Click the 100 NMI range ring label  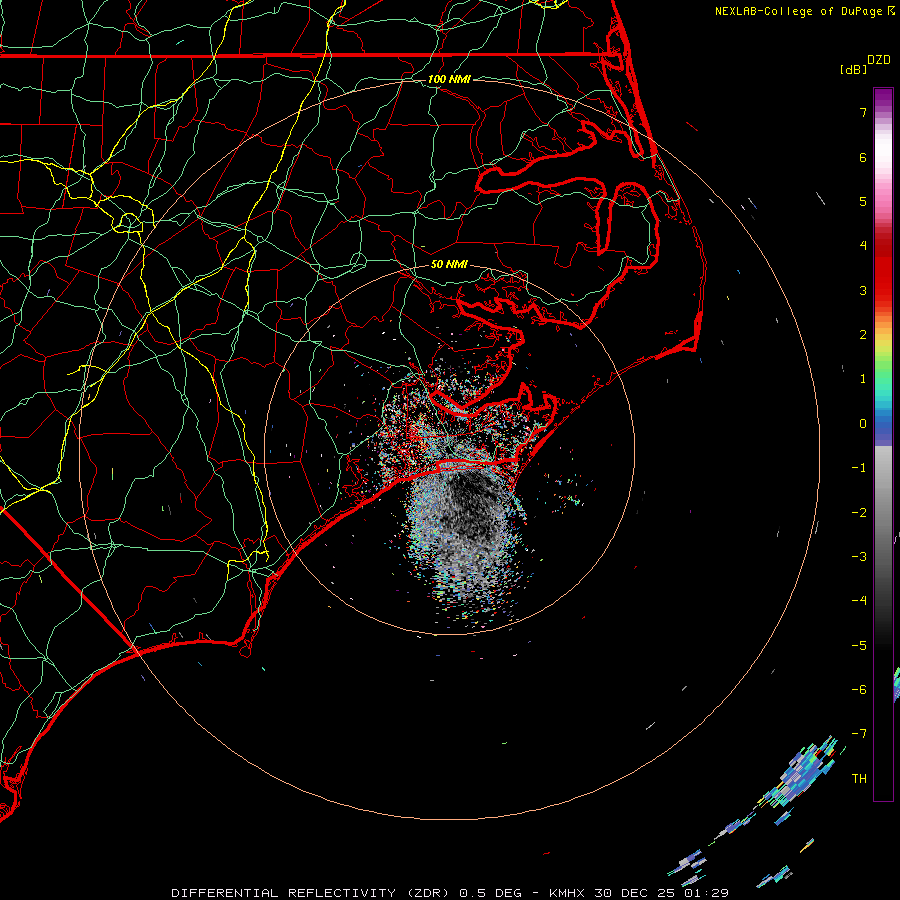click(x=449, y=79)
